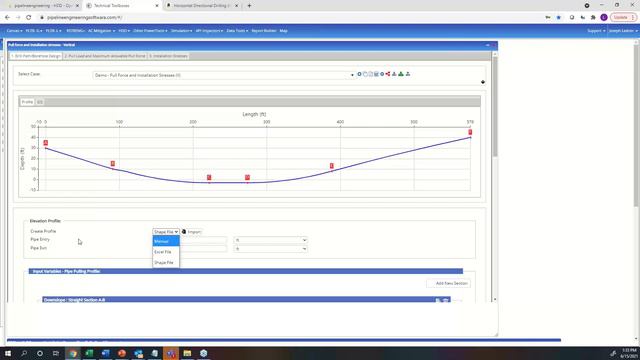Open a new browser tab with plus icon

(x=249, y=6)
